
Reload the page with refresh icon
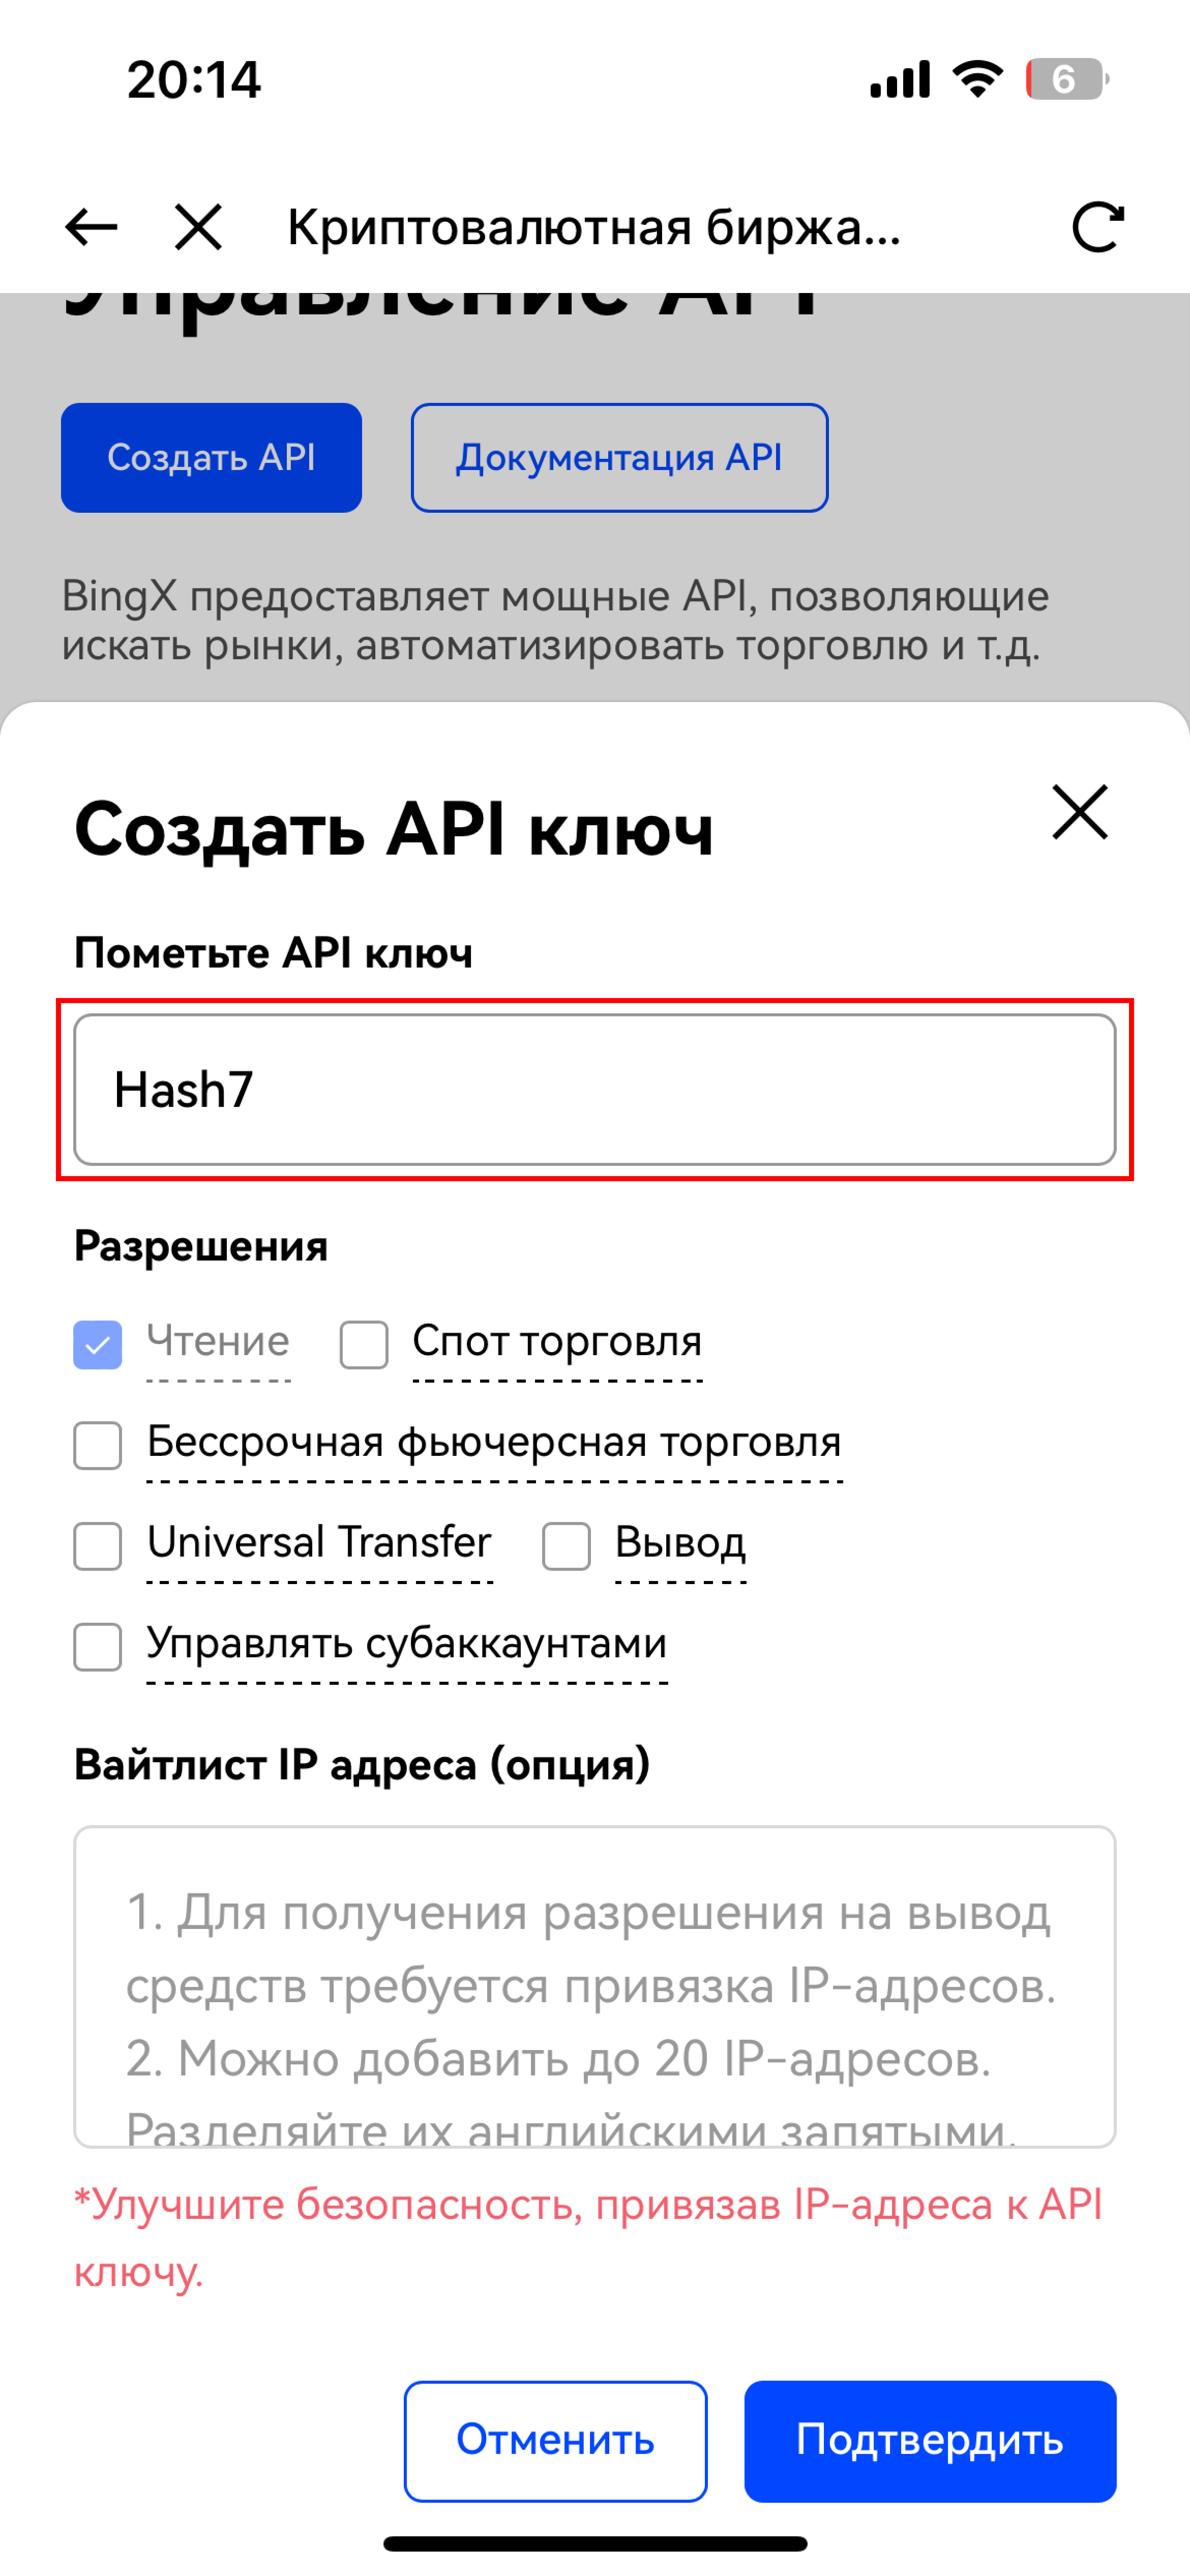click(1097, 227)
